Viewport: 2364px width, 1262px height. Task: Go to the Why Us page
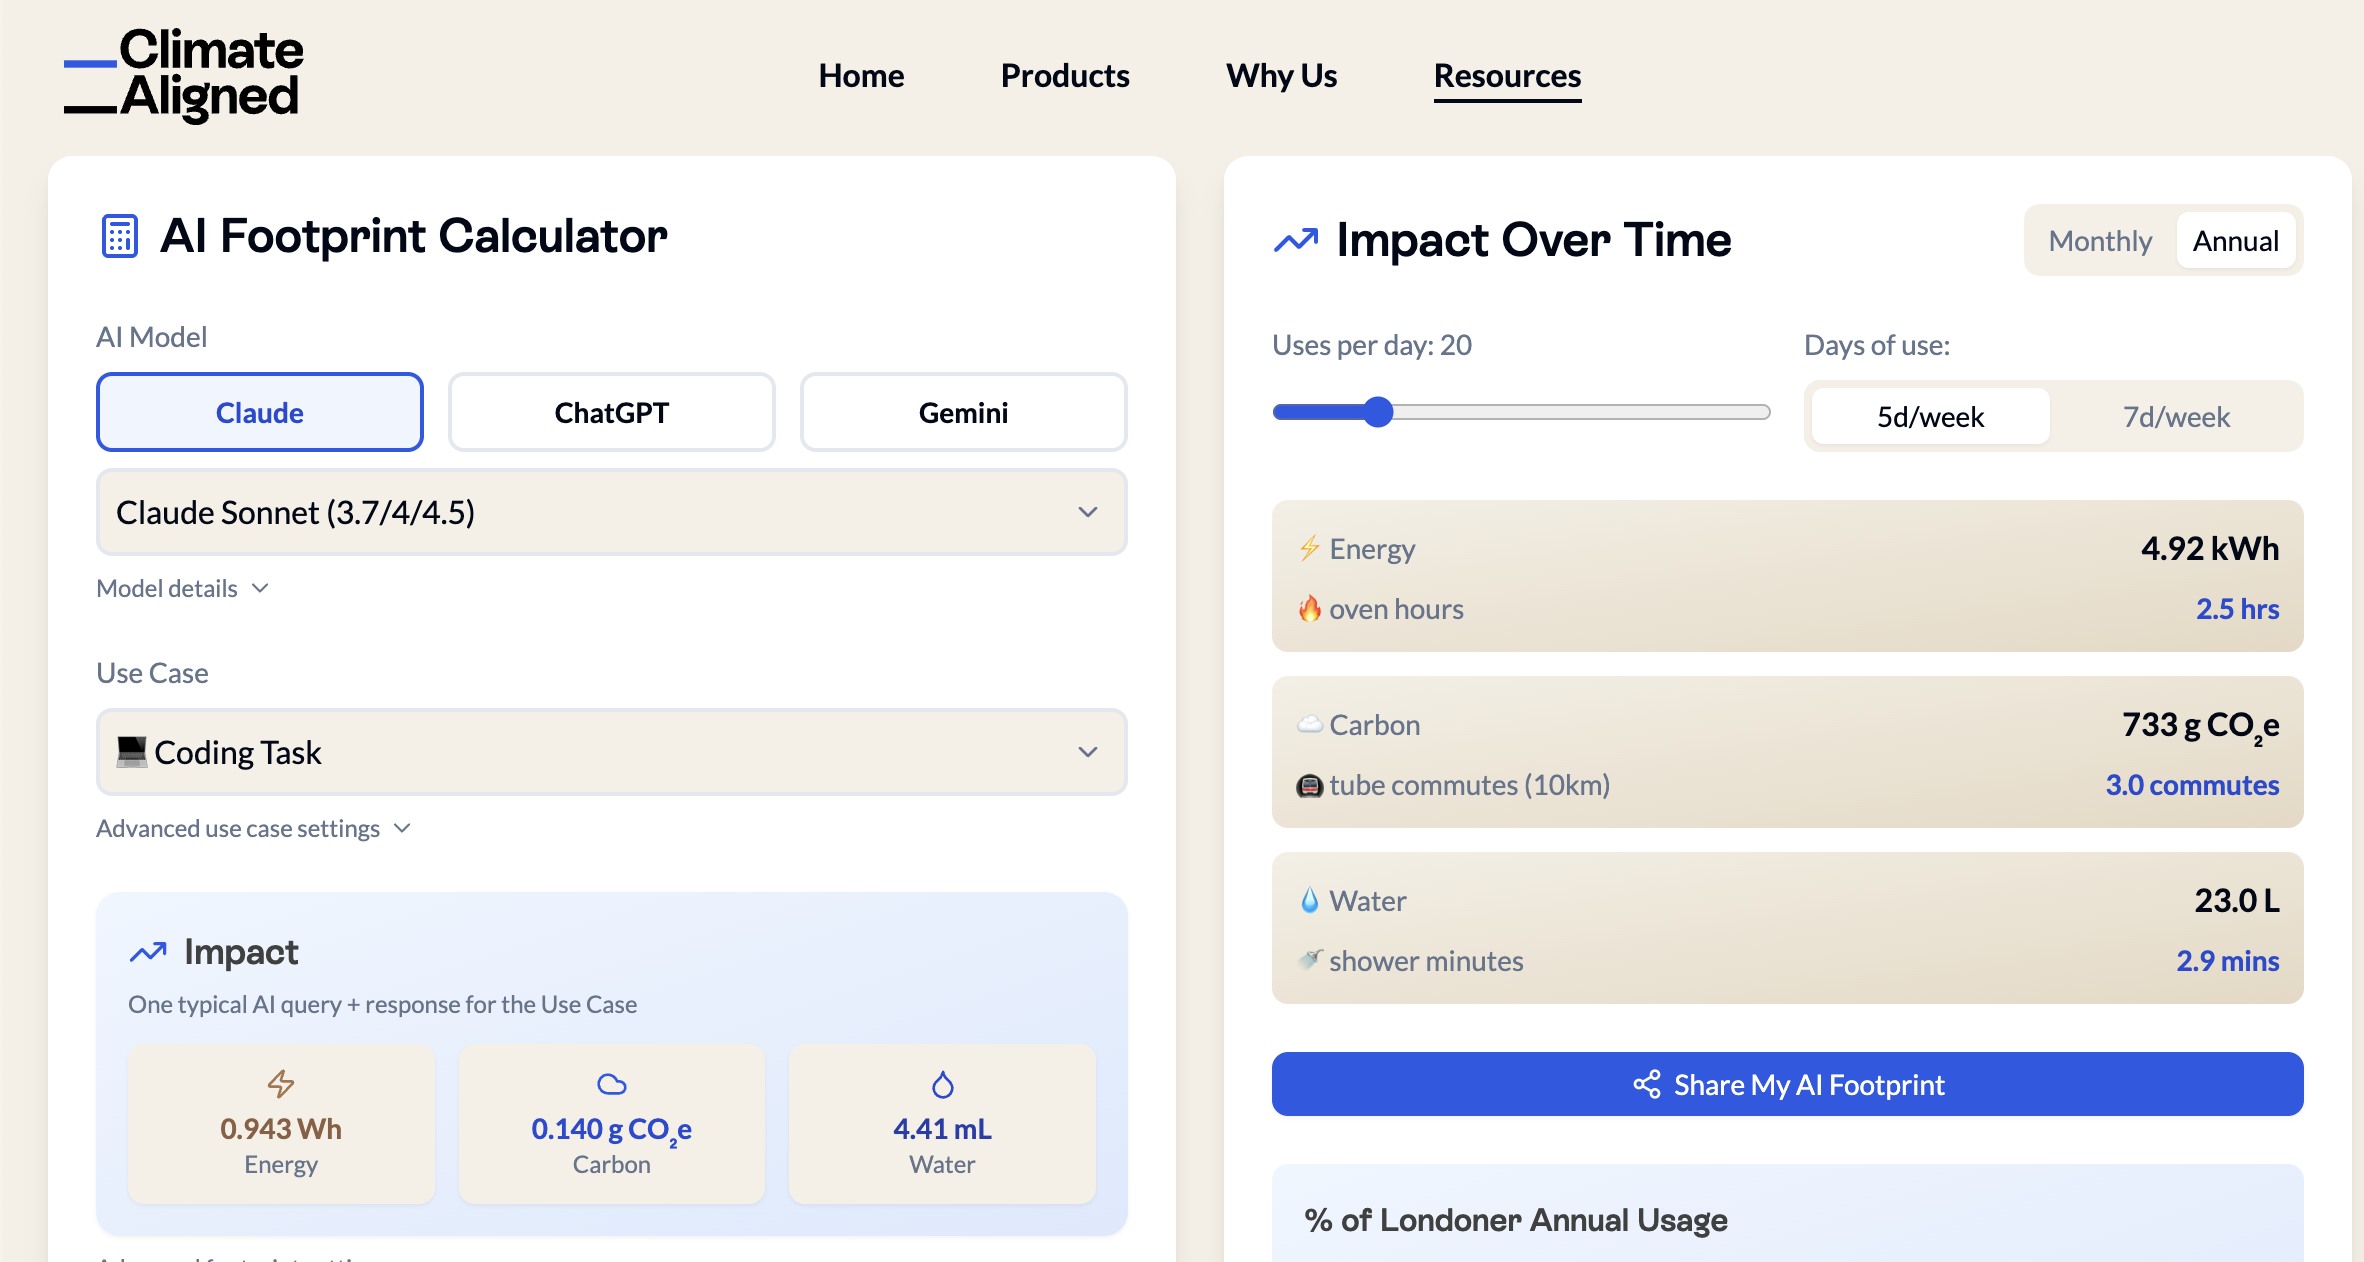click(1281, 76)
